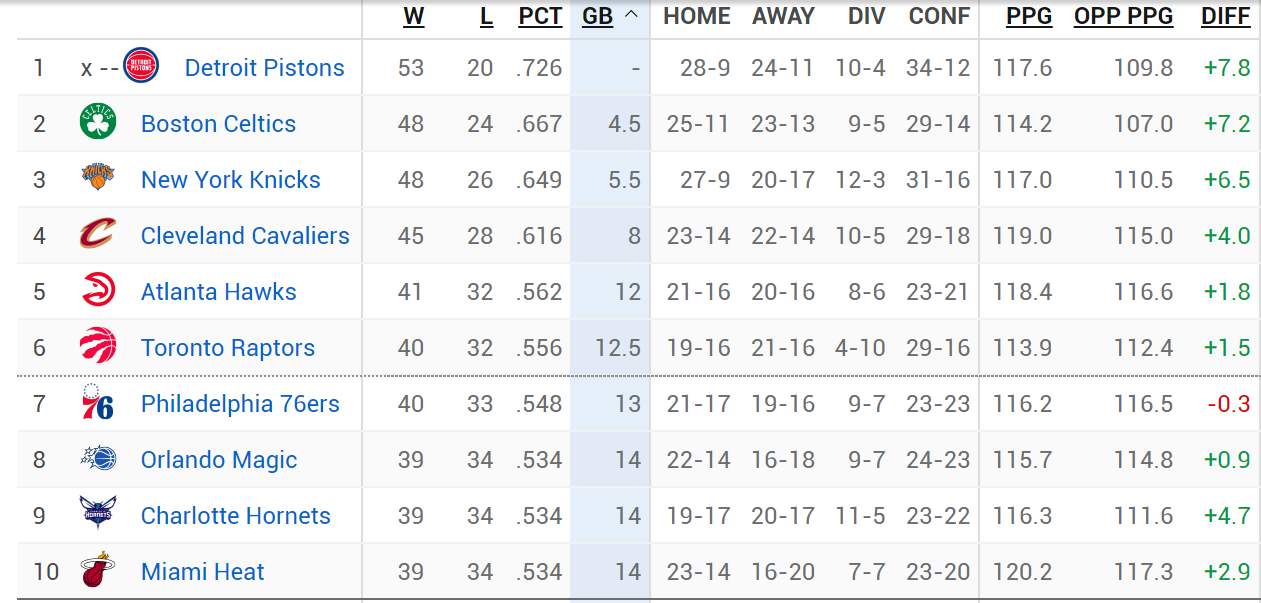Click the Miami Heat logo icon
This screenshot has height=603, width=1261.
point(97,571)
